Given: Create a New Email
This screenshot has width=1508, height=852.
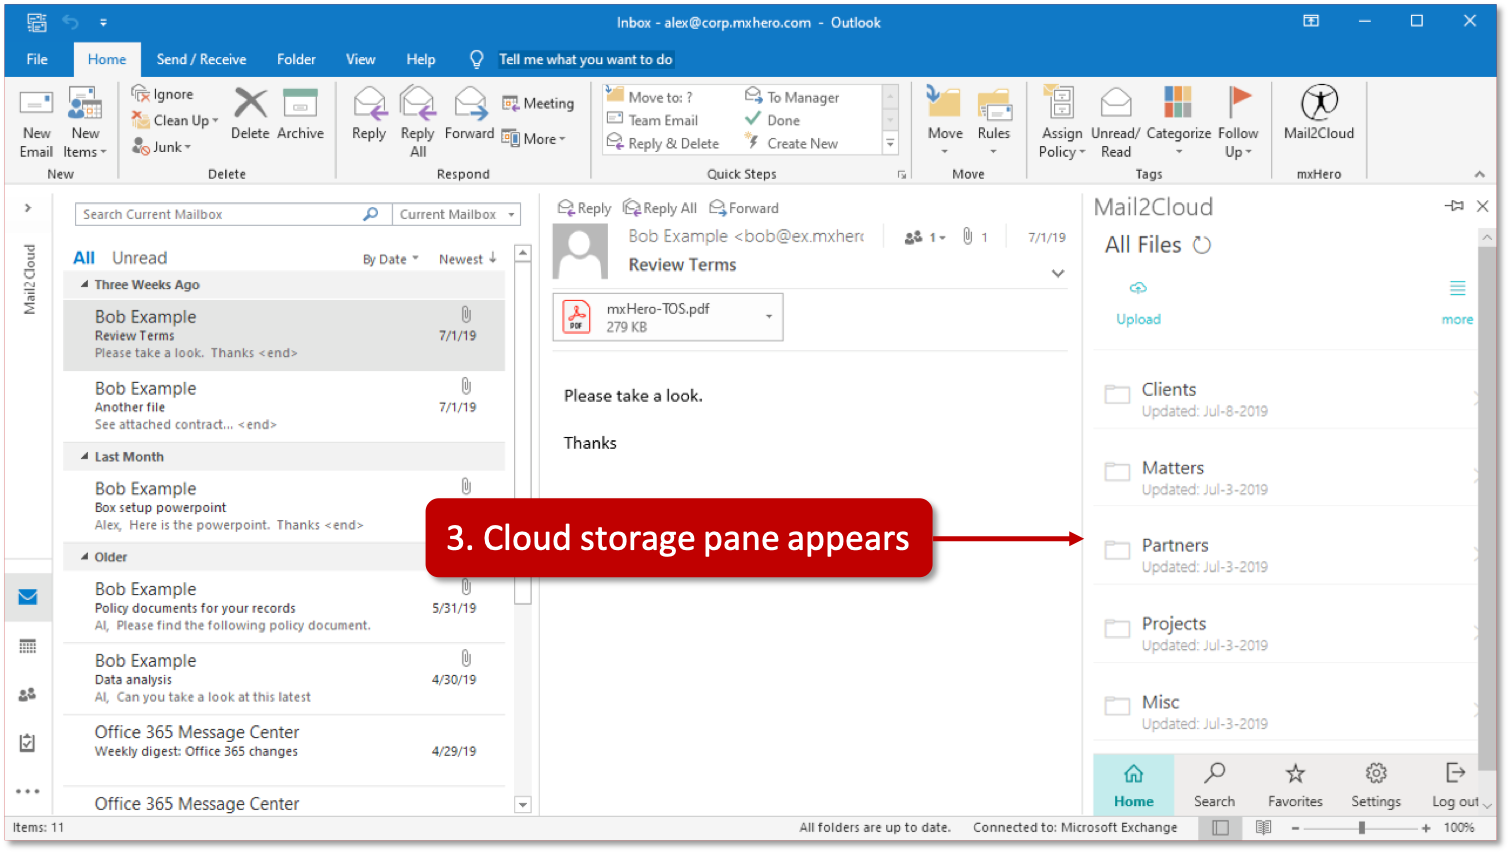Looking at the screenshot, I should click(36, 123).
